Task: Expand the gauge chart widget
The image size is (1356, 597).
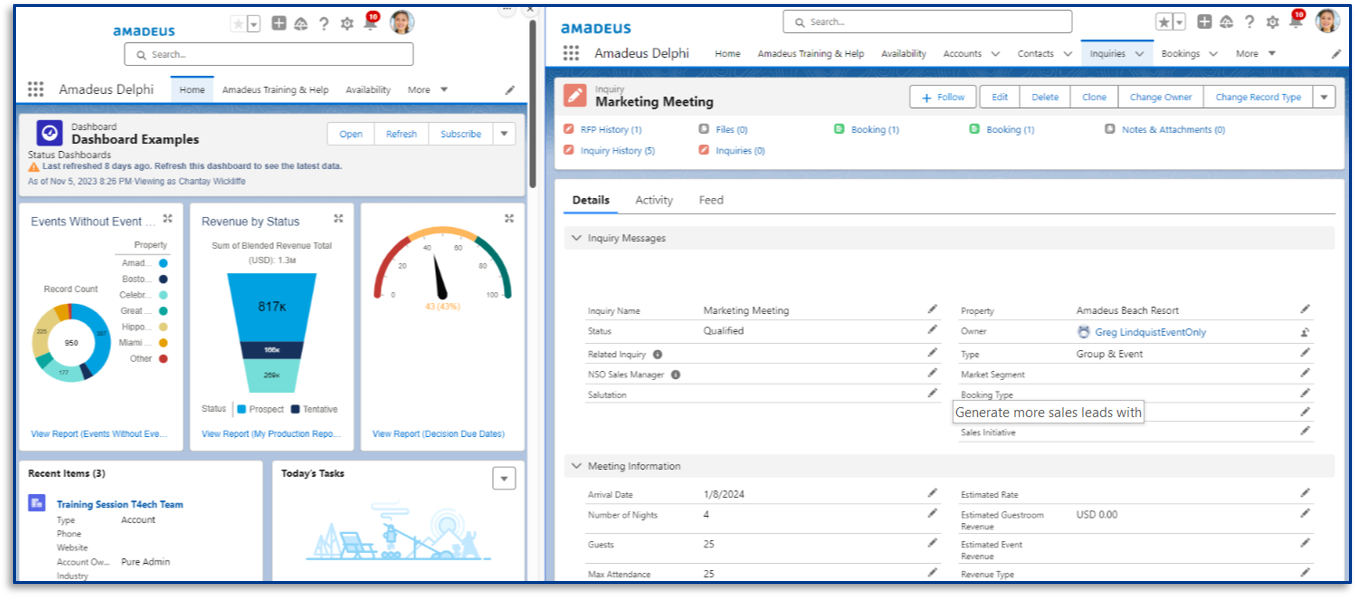Action: tap(510, 218)
